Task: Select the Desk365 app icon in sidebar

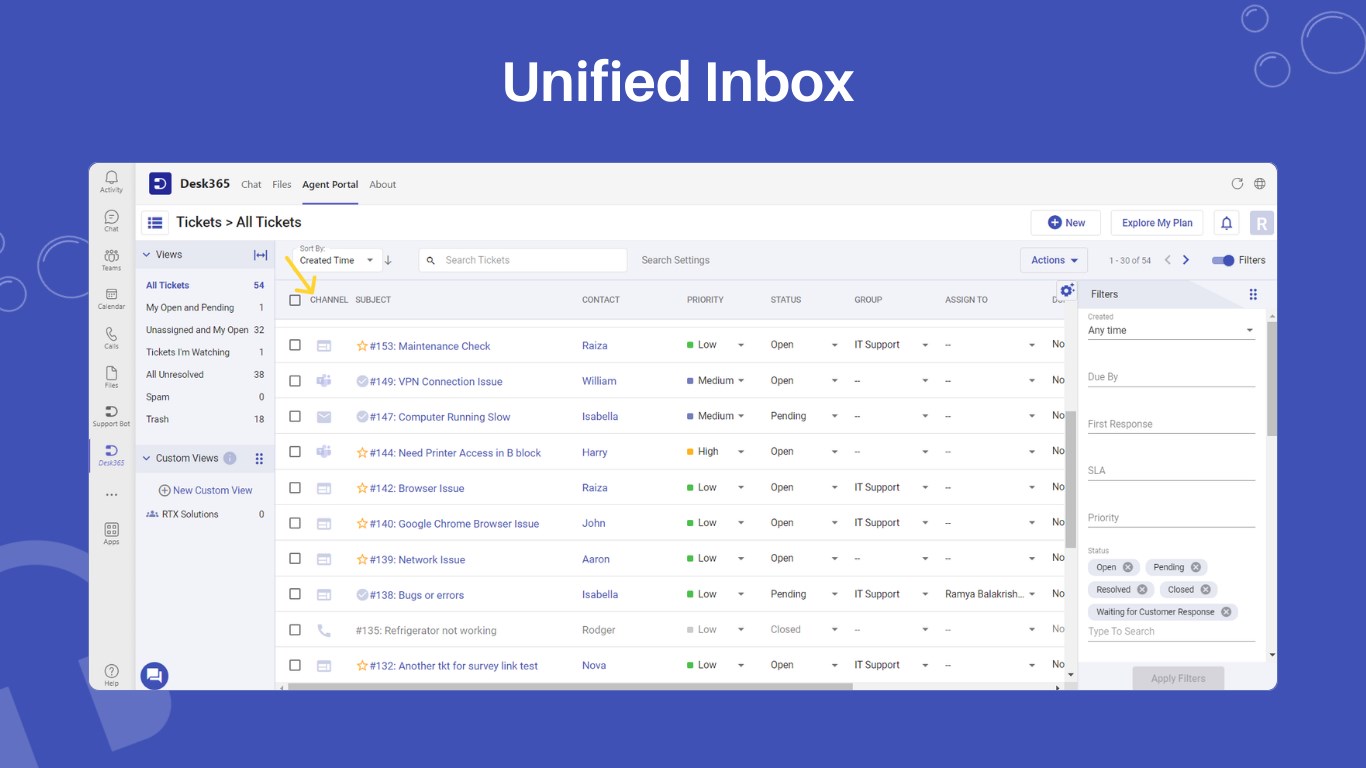Action: [111, 455]
